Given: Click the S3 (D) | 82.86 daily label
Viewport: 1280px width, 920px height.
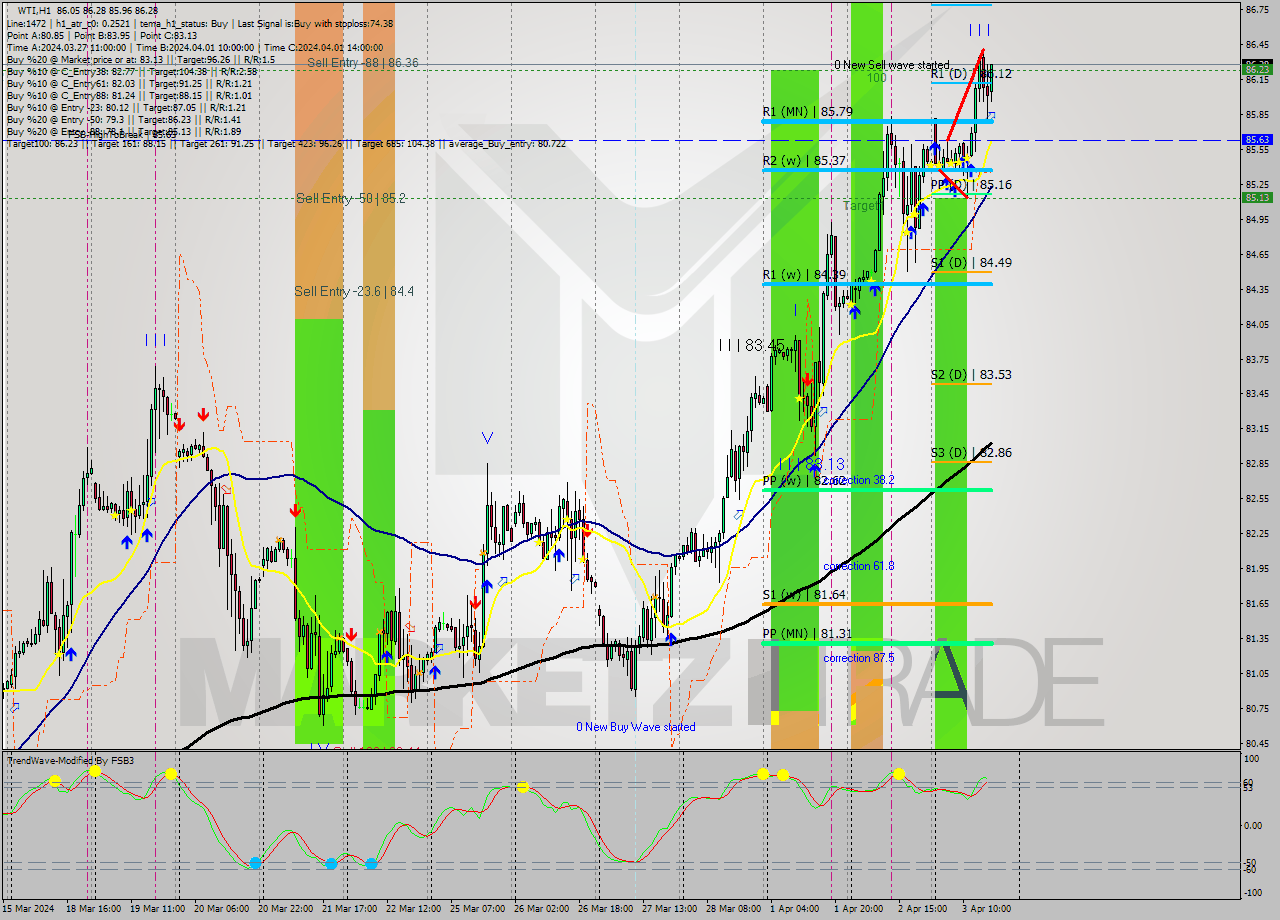Looking at the screenshot, I should point(971,452).
